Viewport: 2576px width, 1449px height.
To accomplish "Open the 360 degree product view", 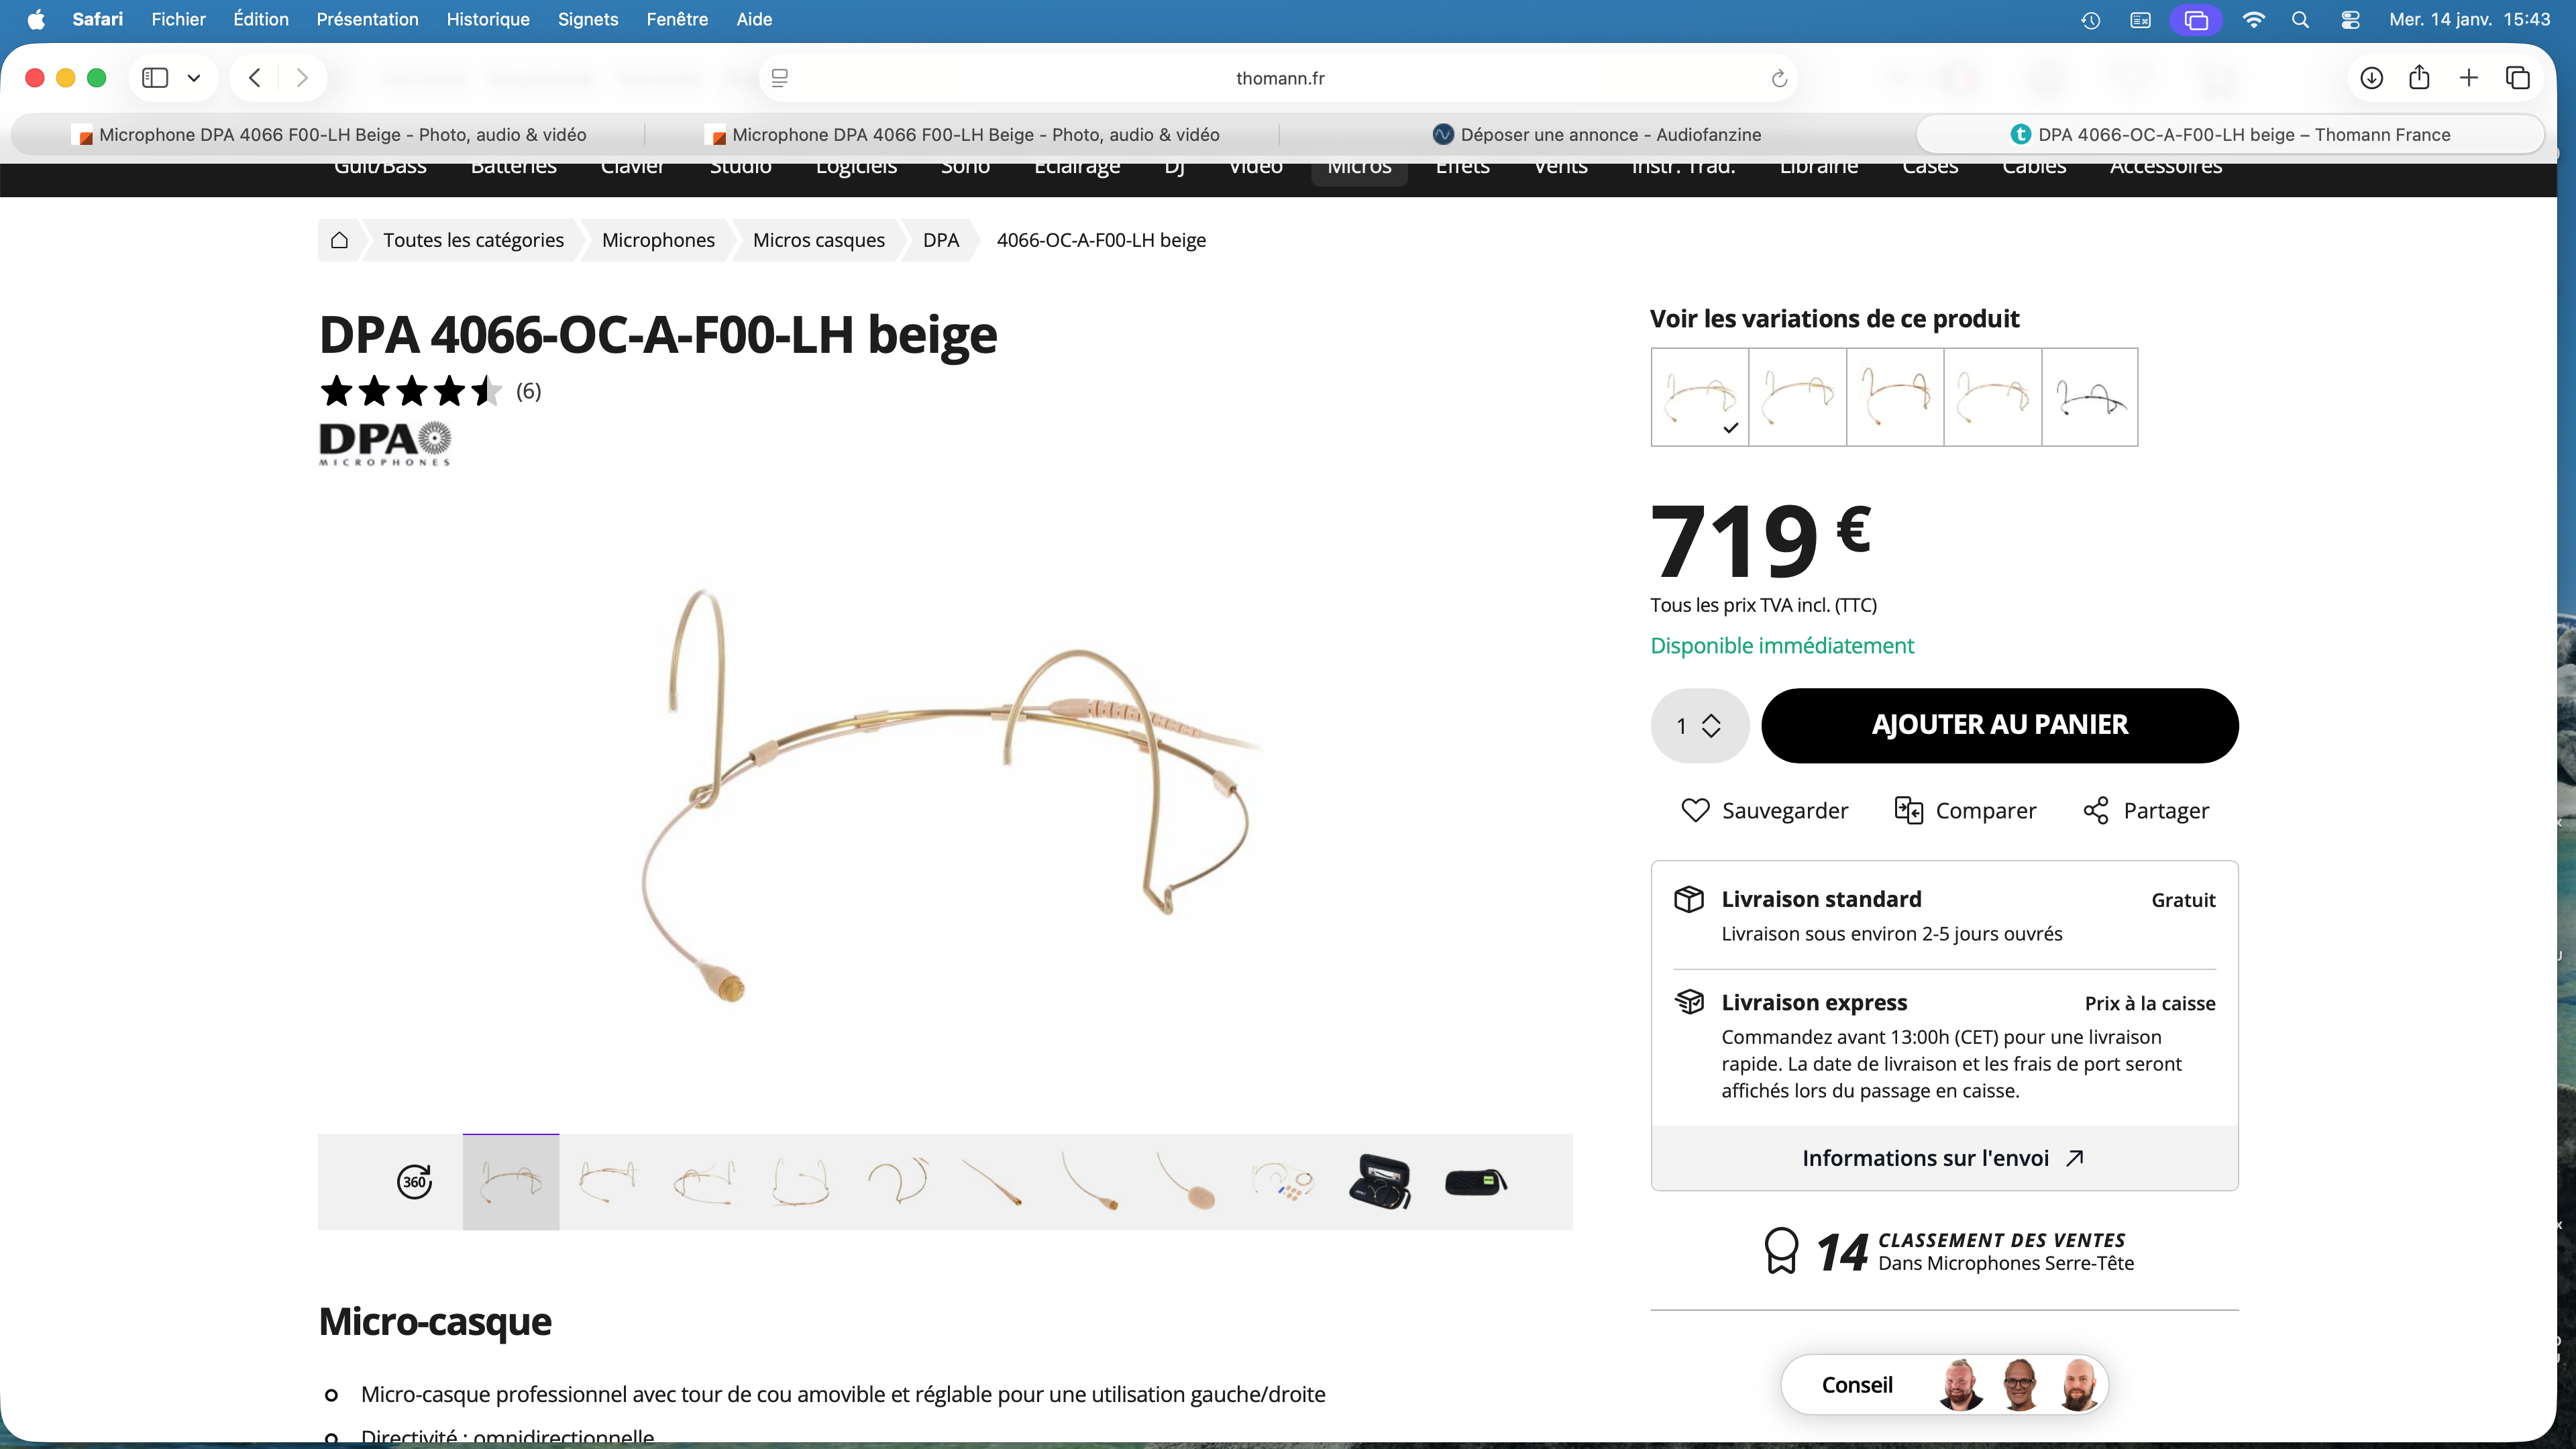I will pyautogui.click(x=414, y=1182).
